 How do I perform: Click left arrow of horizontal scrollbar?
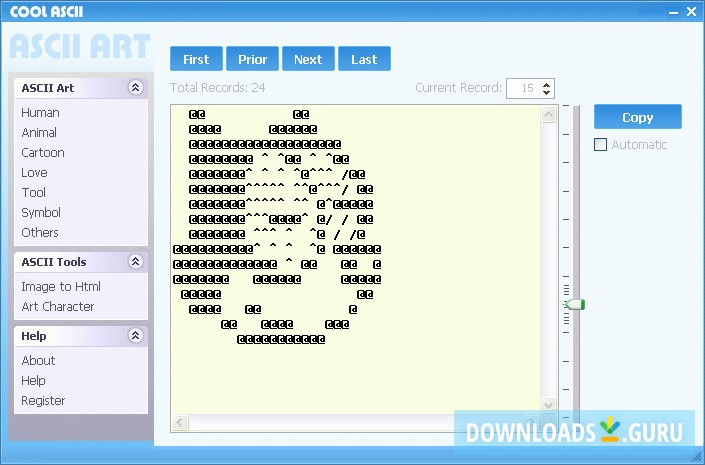click(x=180, y=423)
